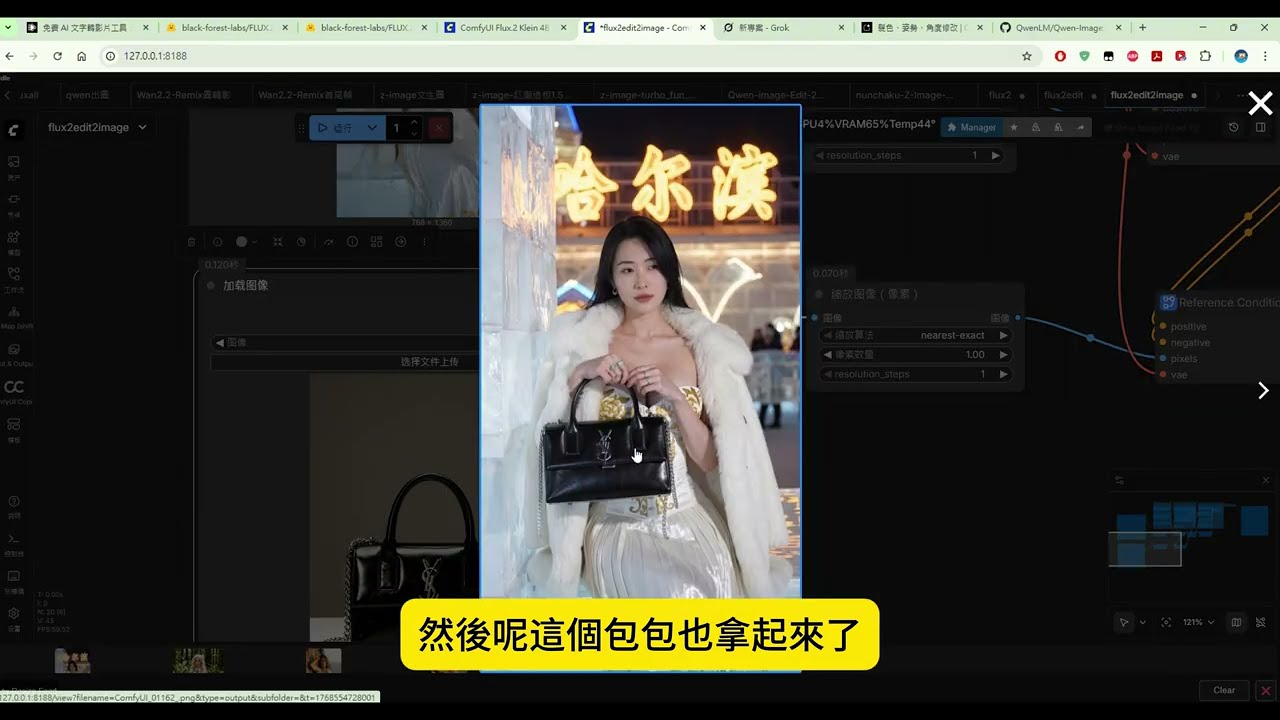Click the share arrow icon beside Manager
The image size is (1280, 720).
click(1080, 127)
